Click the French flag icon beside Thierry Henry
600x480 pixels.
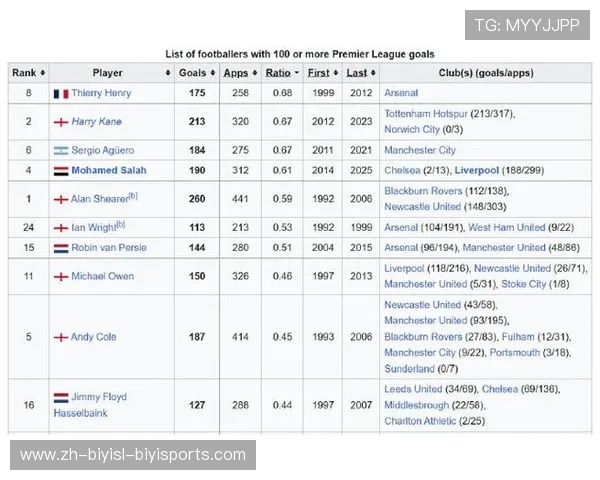(61, 93)
